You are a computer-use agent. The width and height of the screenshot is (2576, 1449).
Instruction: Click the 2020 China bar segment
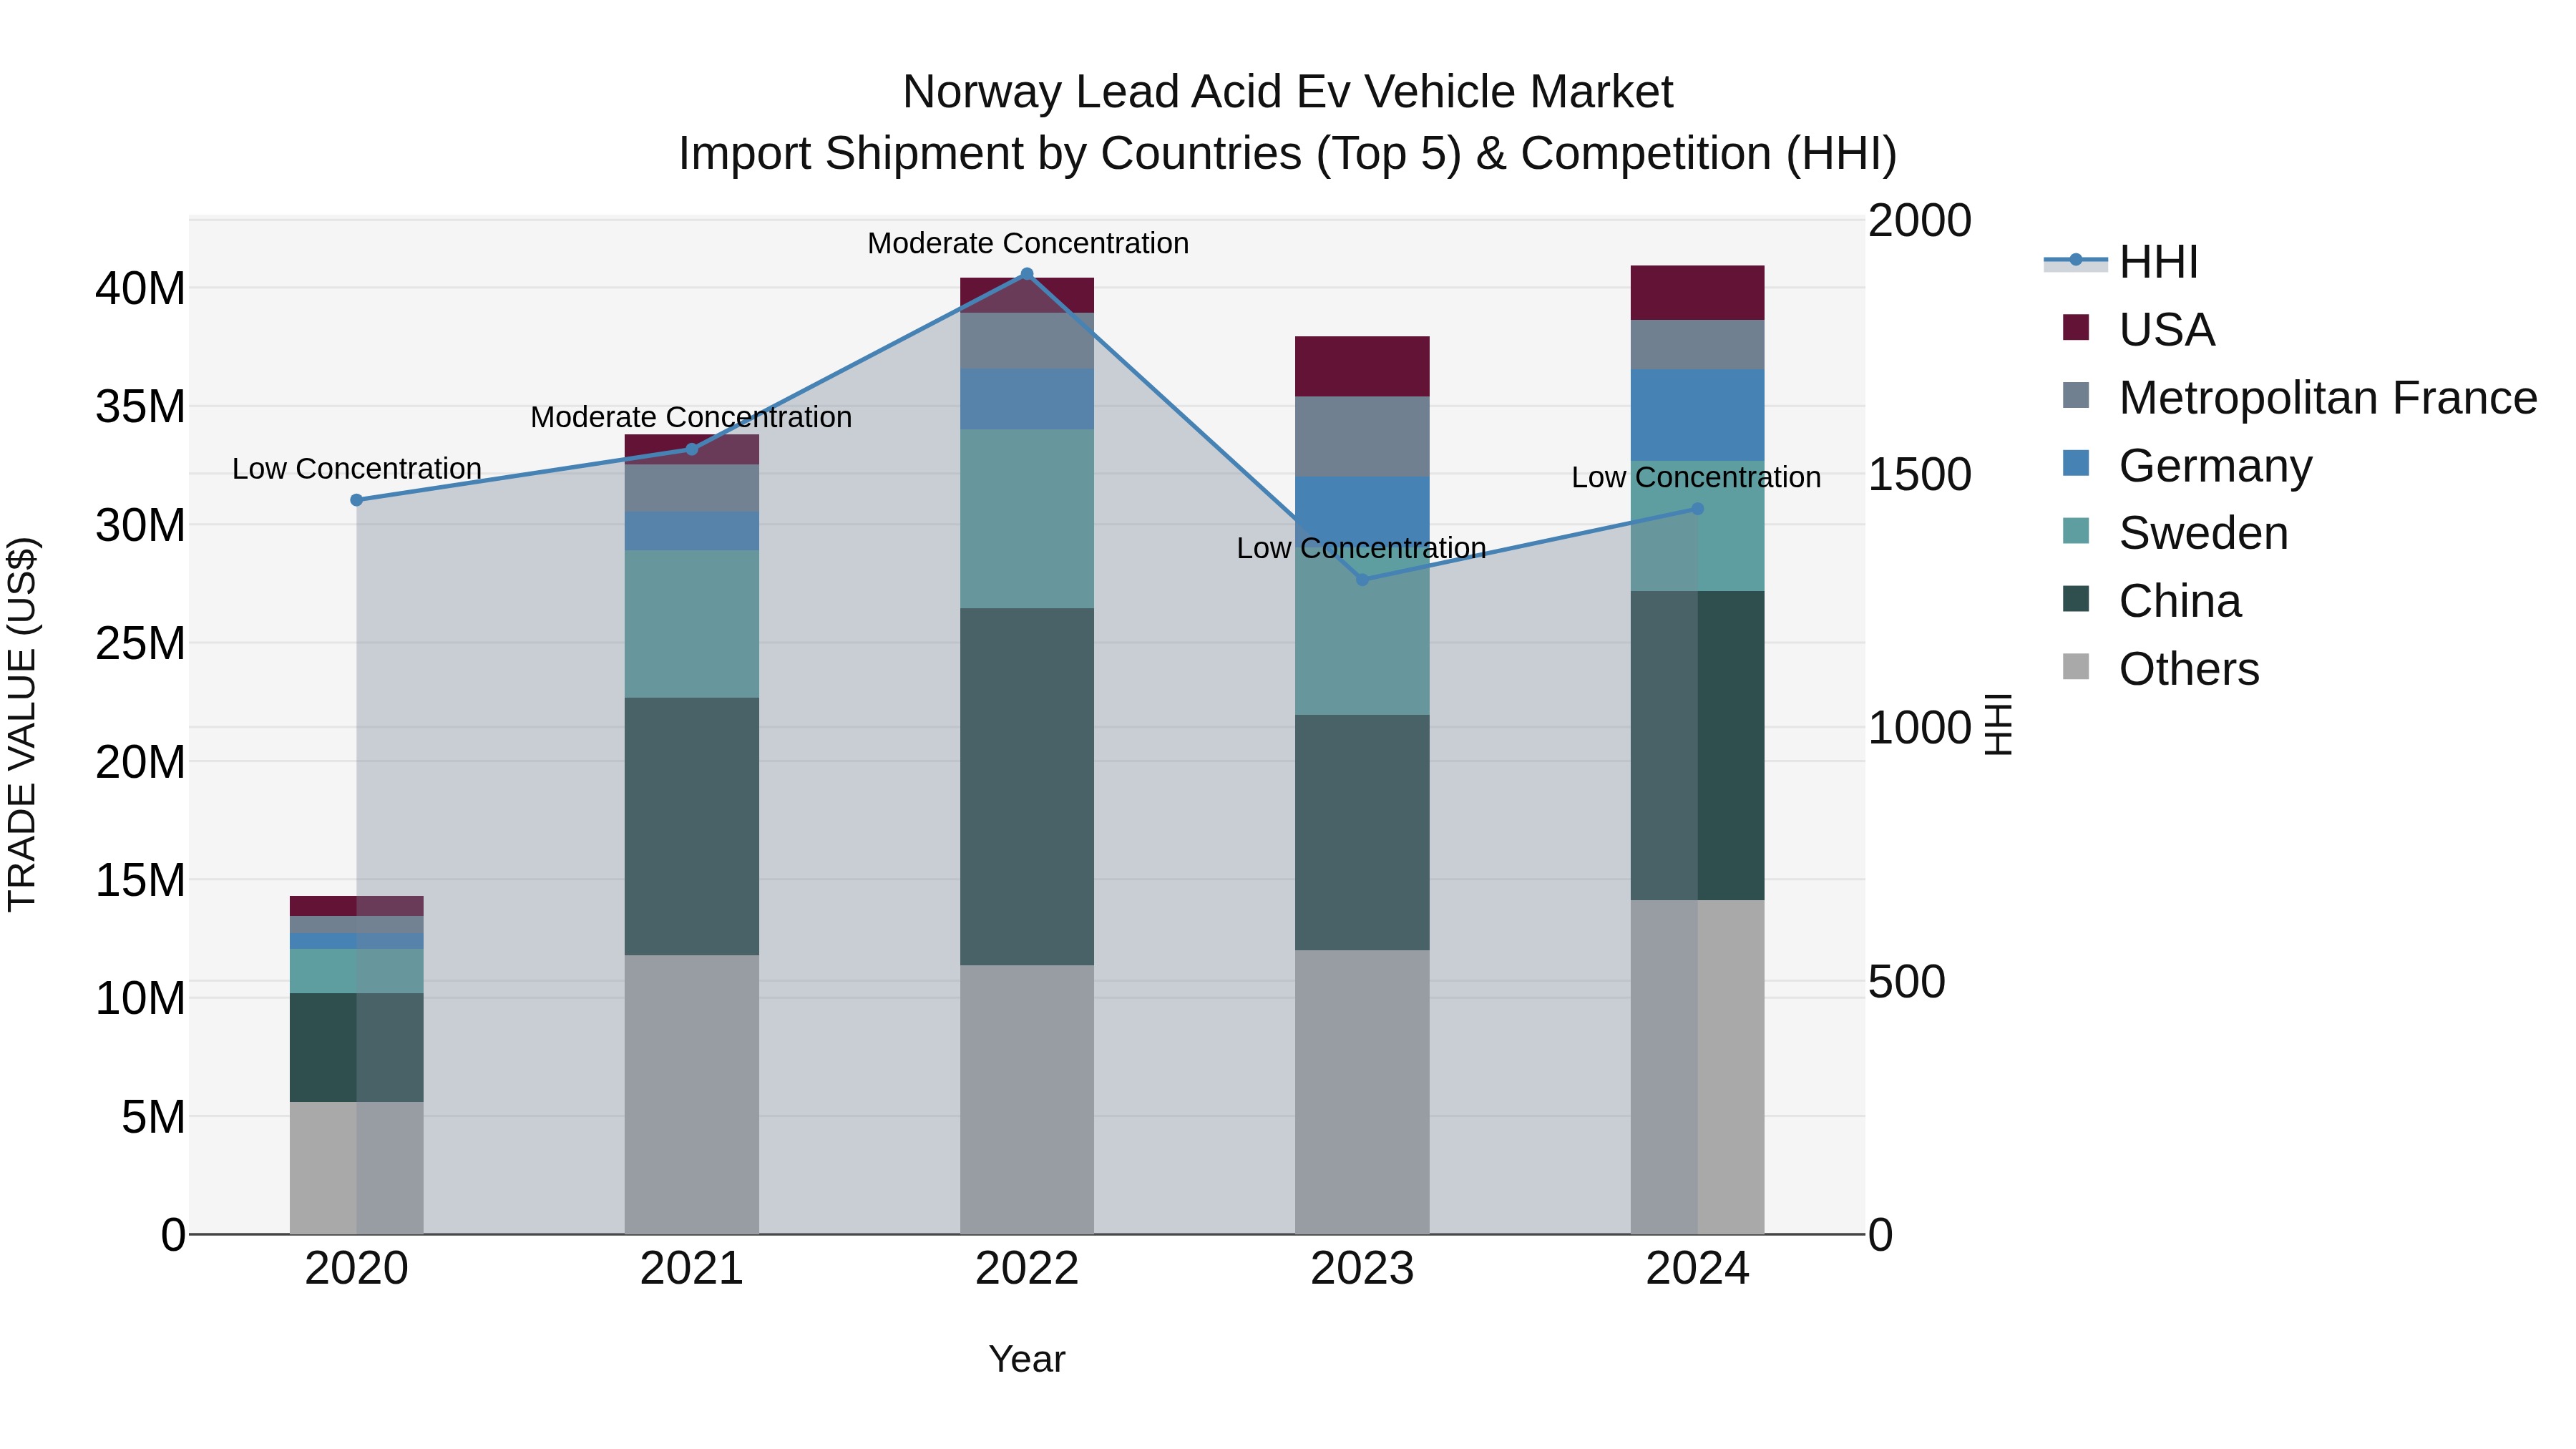point(356,1047)
